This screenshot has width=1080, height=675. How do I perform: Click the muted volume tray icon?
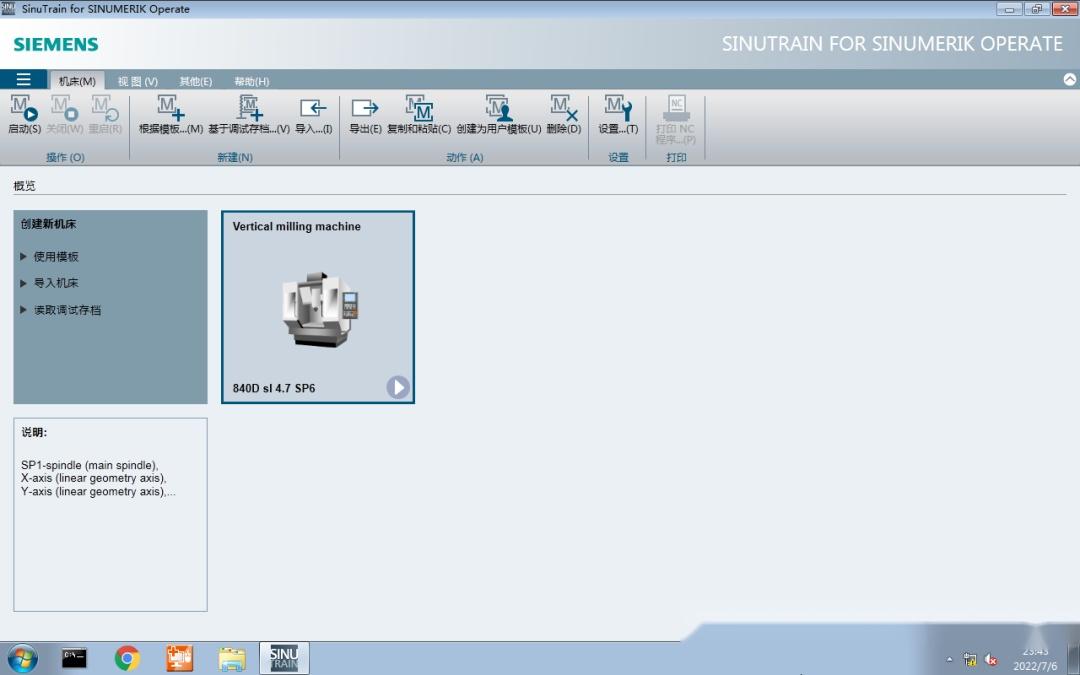coord(990,660)
